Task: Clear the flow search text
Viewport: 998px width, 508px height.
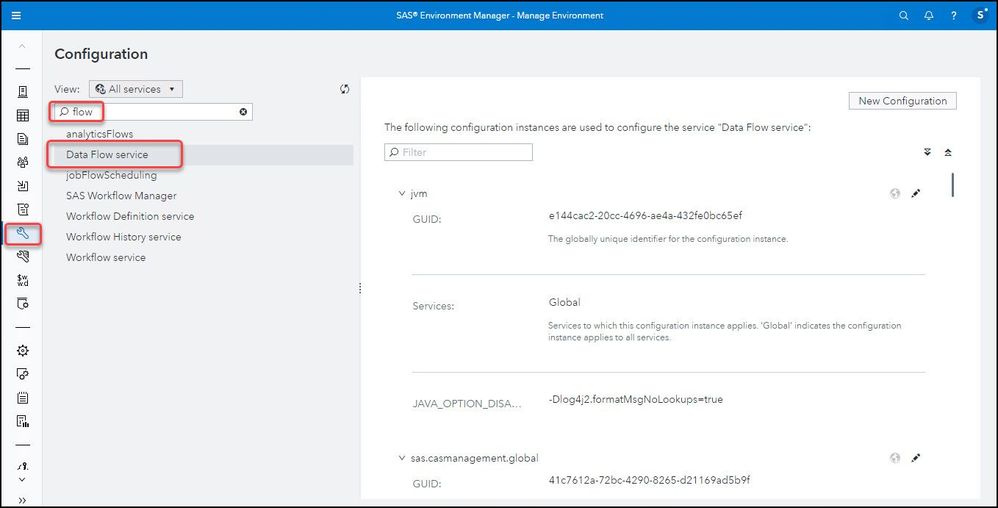Action: pyautogui.click(x=243, y=112)
